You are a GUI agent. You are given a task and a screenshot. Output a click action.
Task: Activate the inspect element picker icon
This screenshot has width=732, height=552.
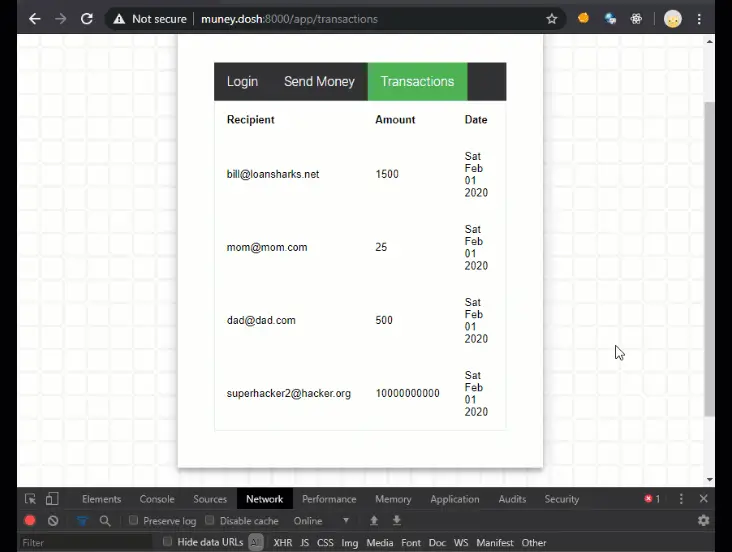[x=30, y=499]
